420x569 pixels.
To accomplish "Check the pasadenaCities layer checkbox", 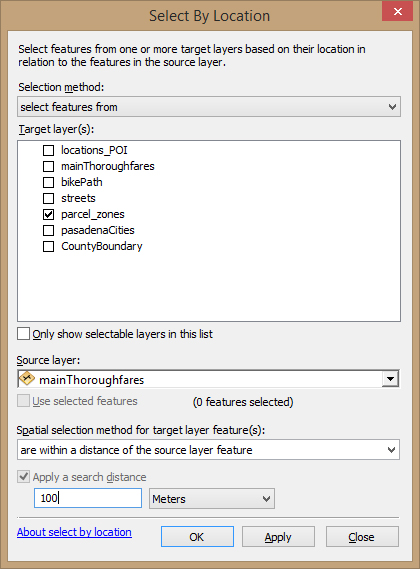I will (48, 230).
